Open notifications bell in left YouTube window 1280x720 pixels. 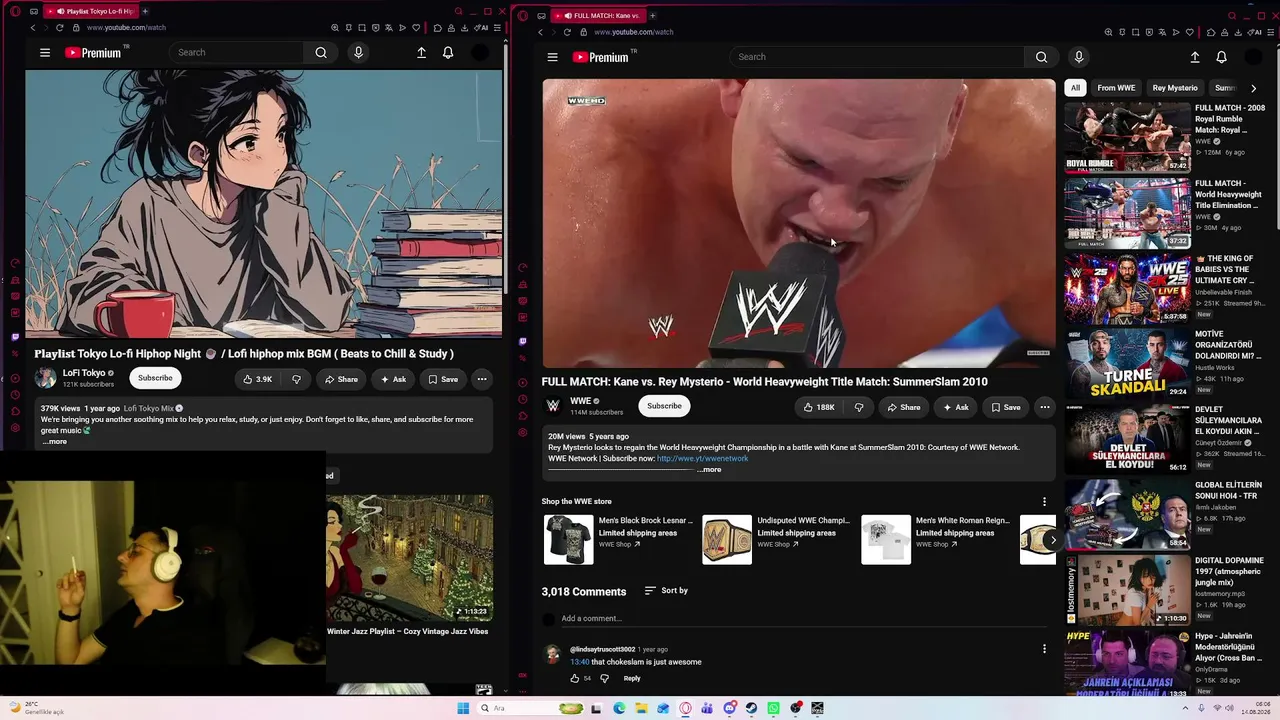point(448,53)
